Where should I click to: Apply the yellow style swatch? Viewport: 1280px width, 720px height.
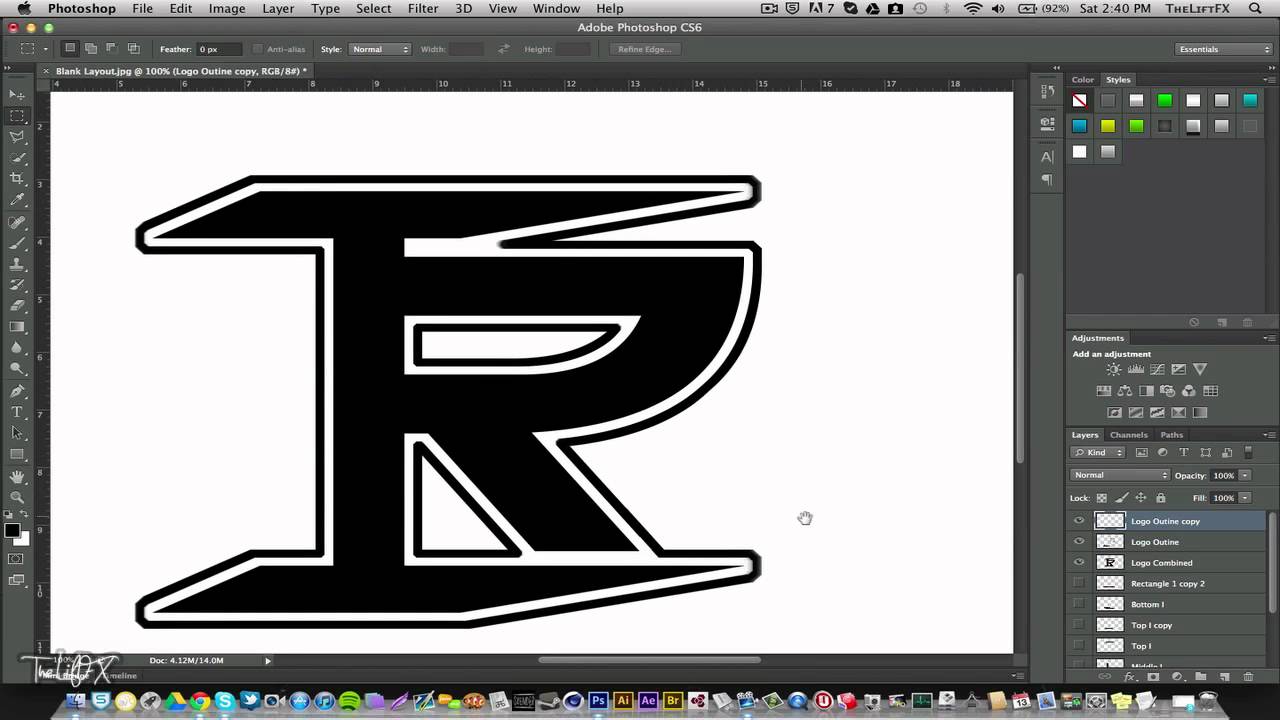point(1108,126)
